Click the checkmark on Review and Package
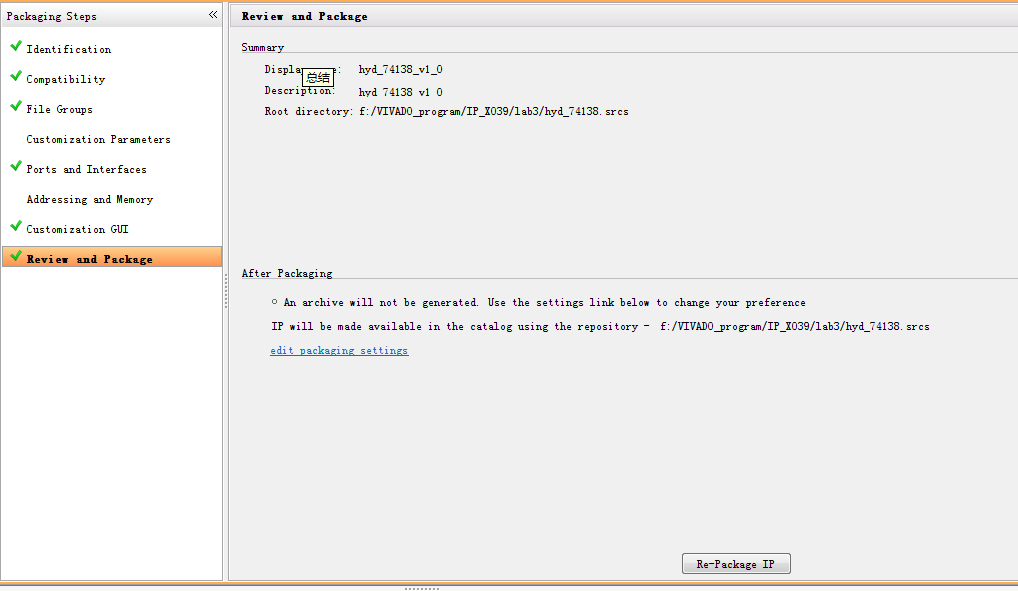This screenshot has width=1018, height=591. coord(15,257)
